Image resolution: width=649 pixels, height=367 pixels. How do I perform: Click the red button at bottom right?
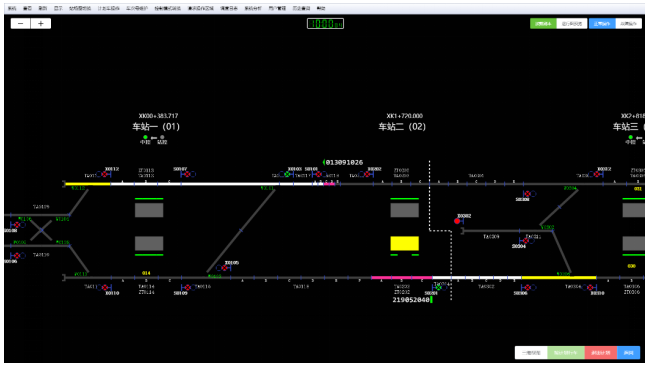(601, 353)
